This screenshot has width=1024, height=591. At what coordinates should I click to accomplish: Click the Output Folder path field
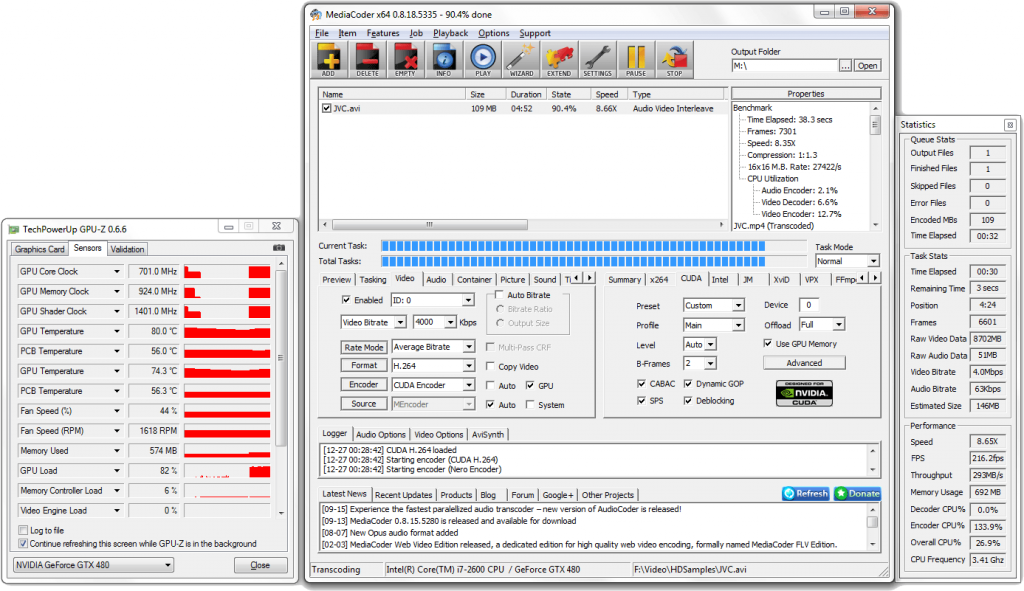pyautogui.click(x=784, y=65)
